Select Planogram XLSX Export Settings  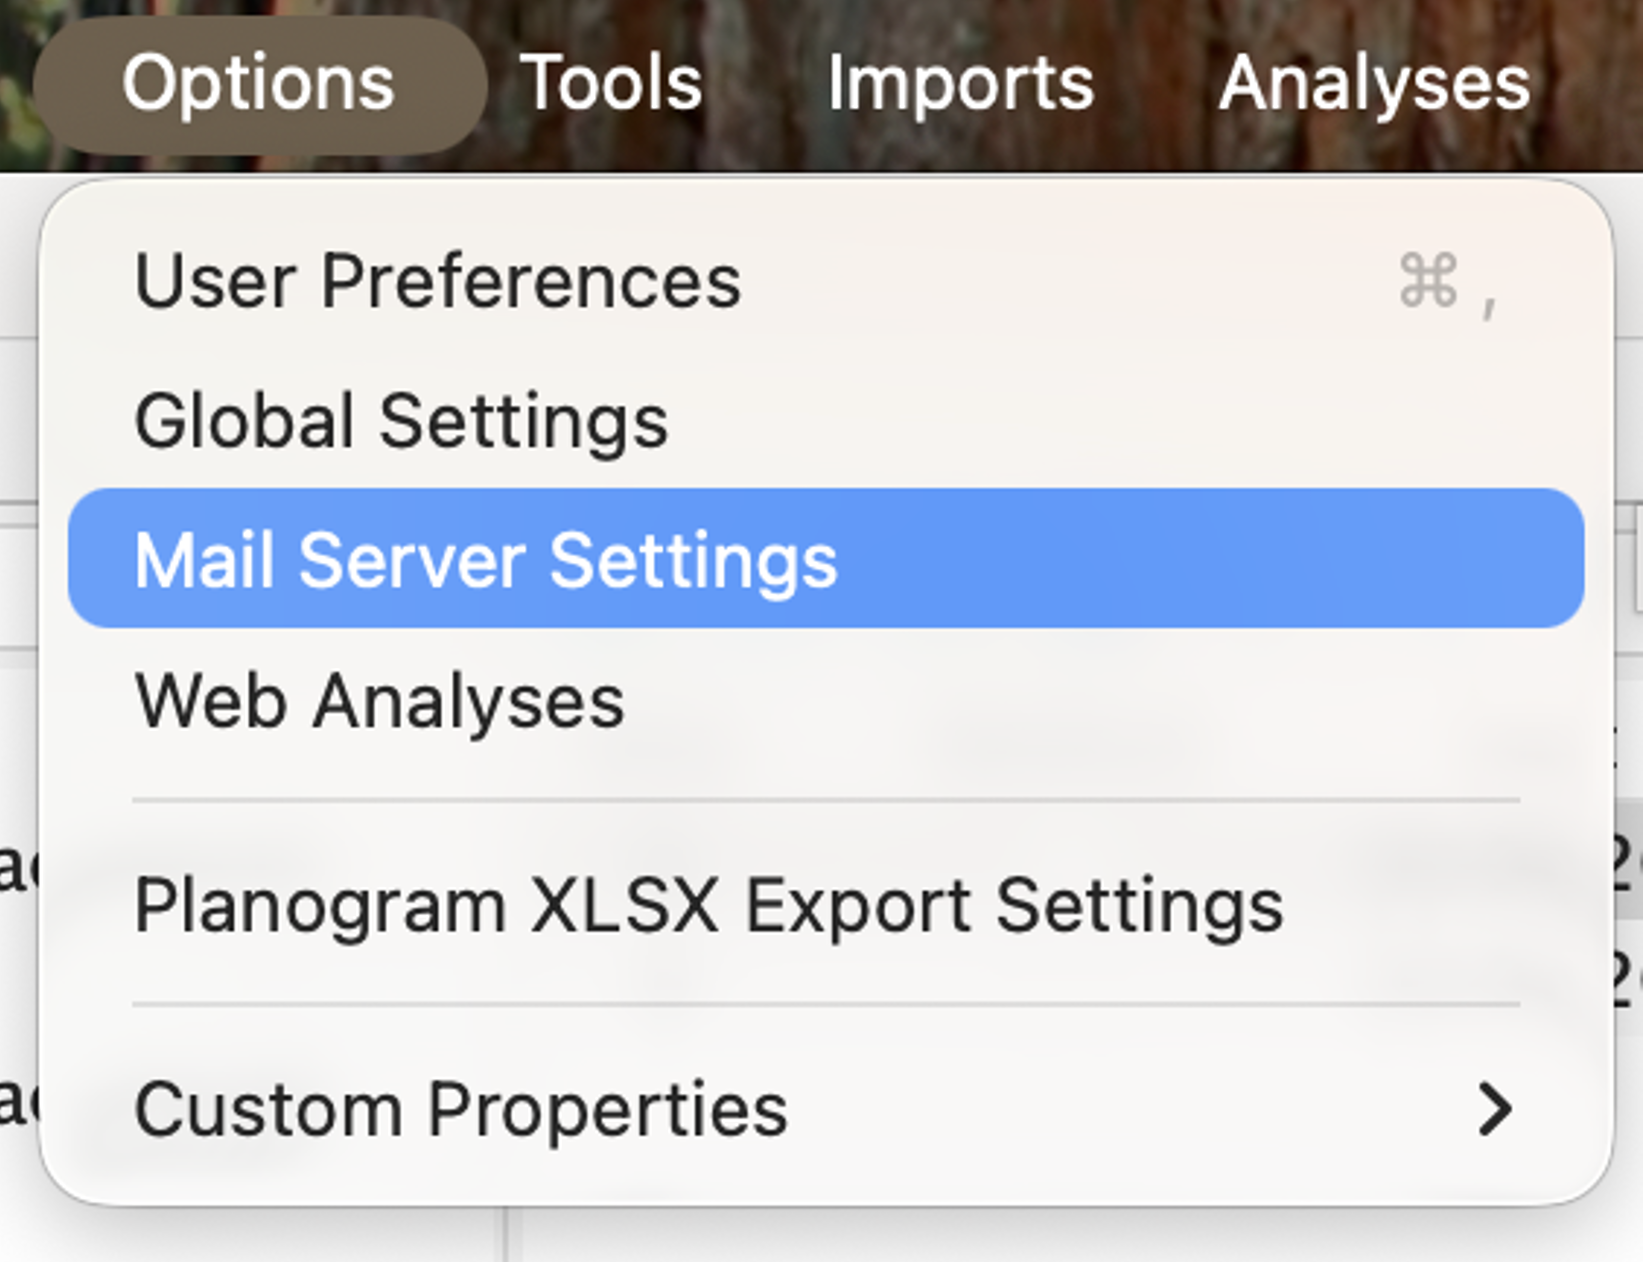point(826,905)
